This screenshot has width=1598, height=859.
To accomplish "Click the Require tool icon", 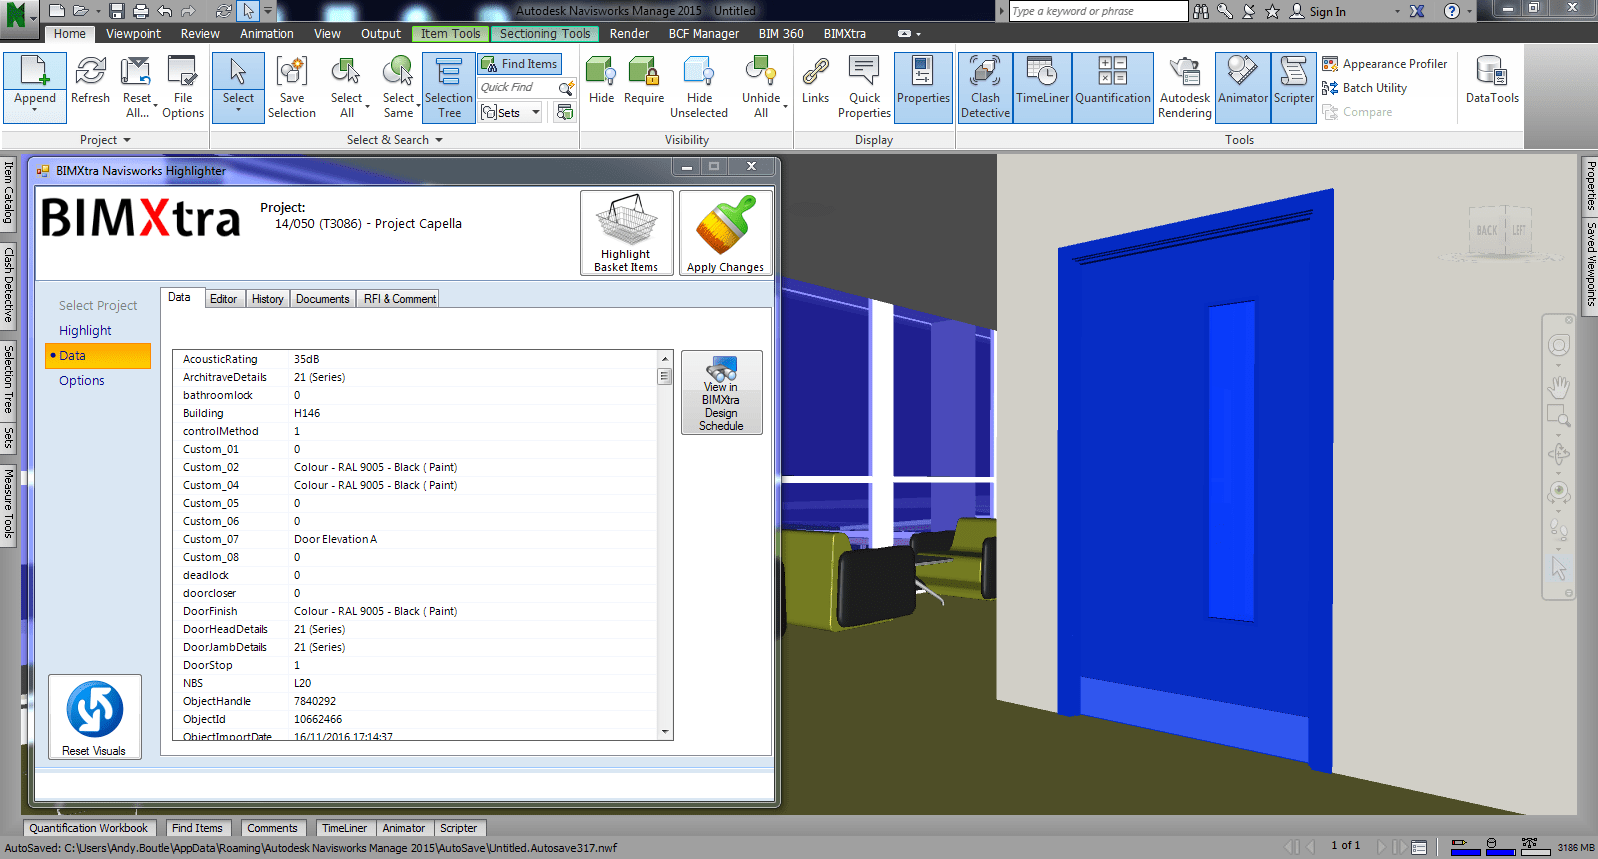I will (644, 73).
